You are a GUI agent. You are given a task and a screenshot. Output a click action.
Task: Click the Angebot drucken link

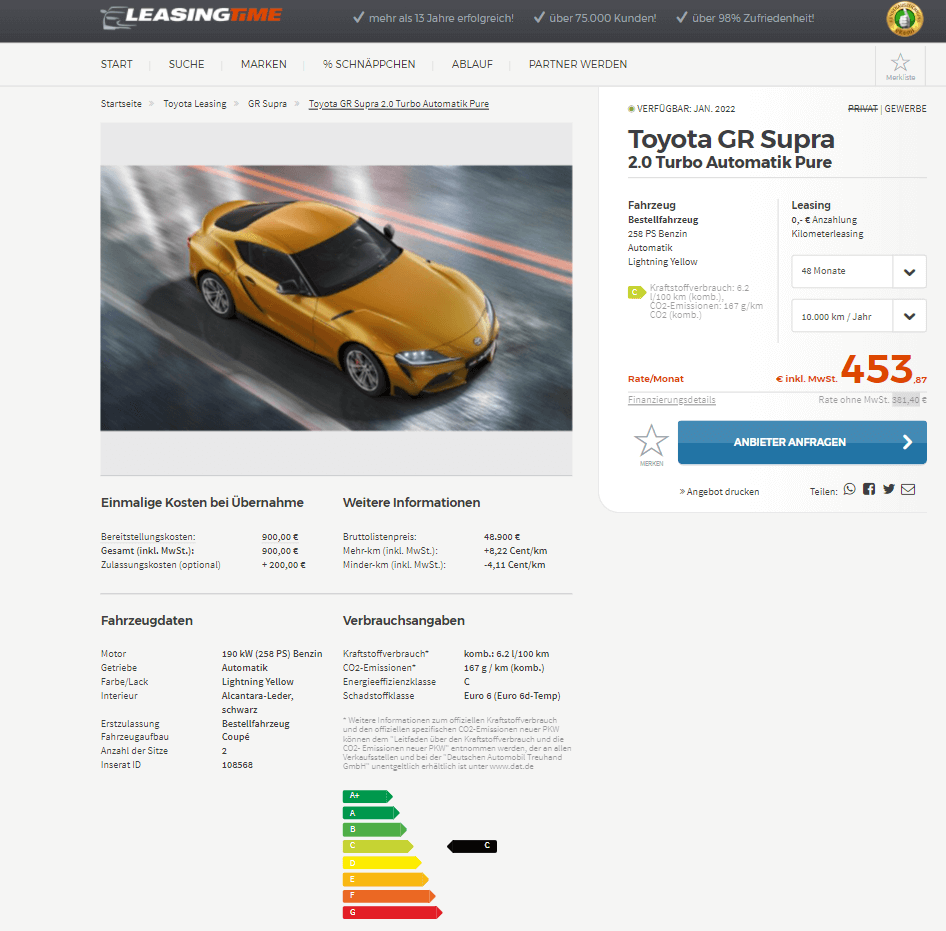[719, 492]
